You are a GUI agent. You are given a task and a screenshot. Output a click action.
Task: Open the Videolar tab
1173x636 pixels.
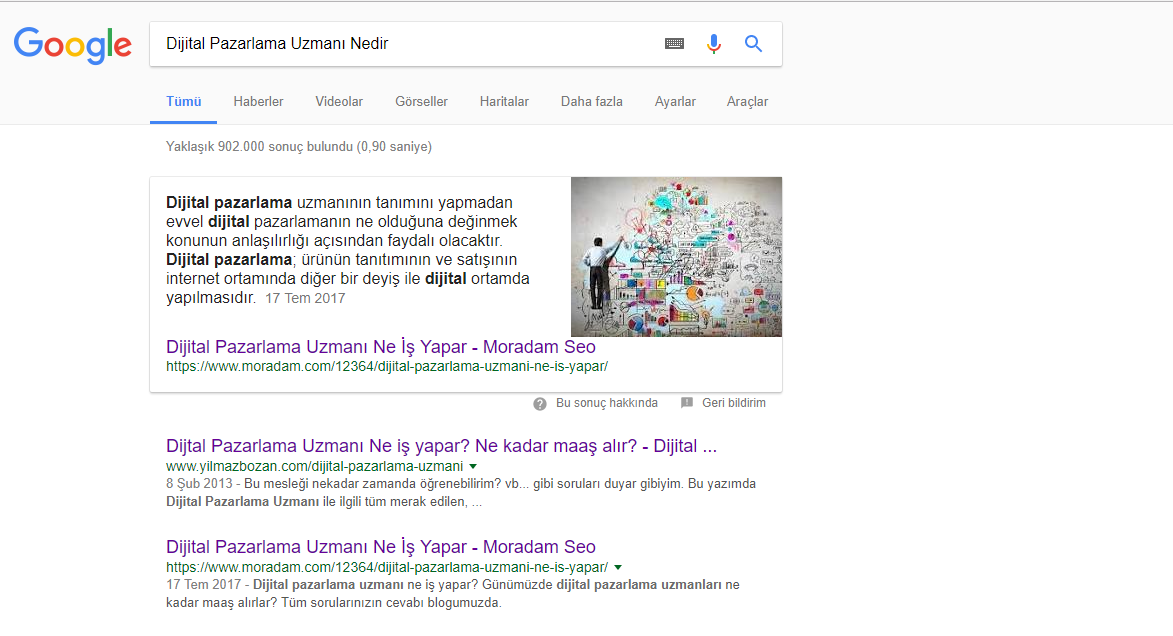pyautogui.click(x=339, y=102)
